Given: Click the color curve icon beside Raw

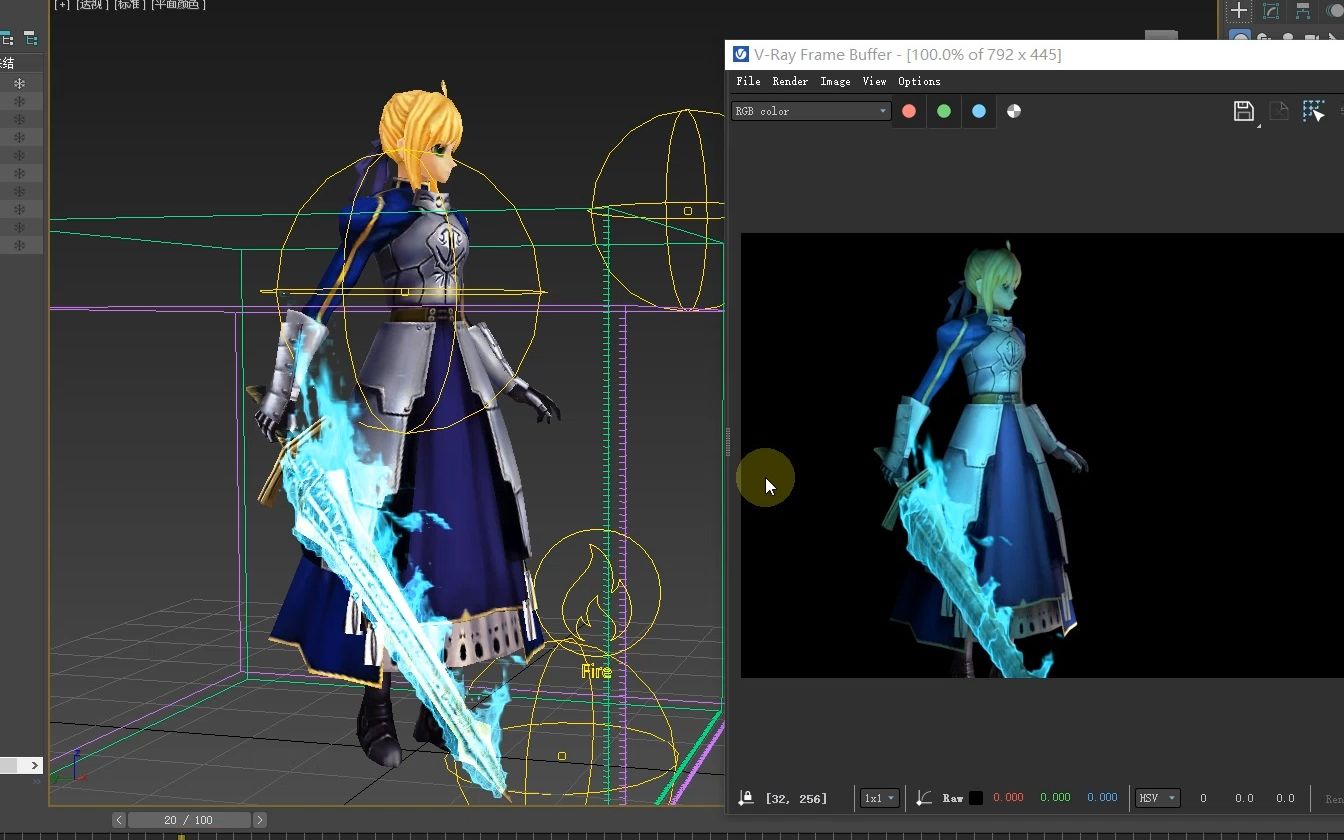Looking at the screenshot, I should tap(924, 798).
